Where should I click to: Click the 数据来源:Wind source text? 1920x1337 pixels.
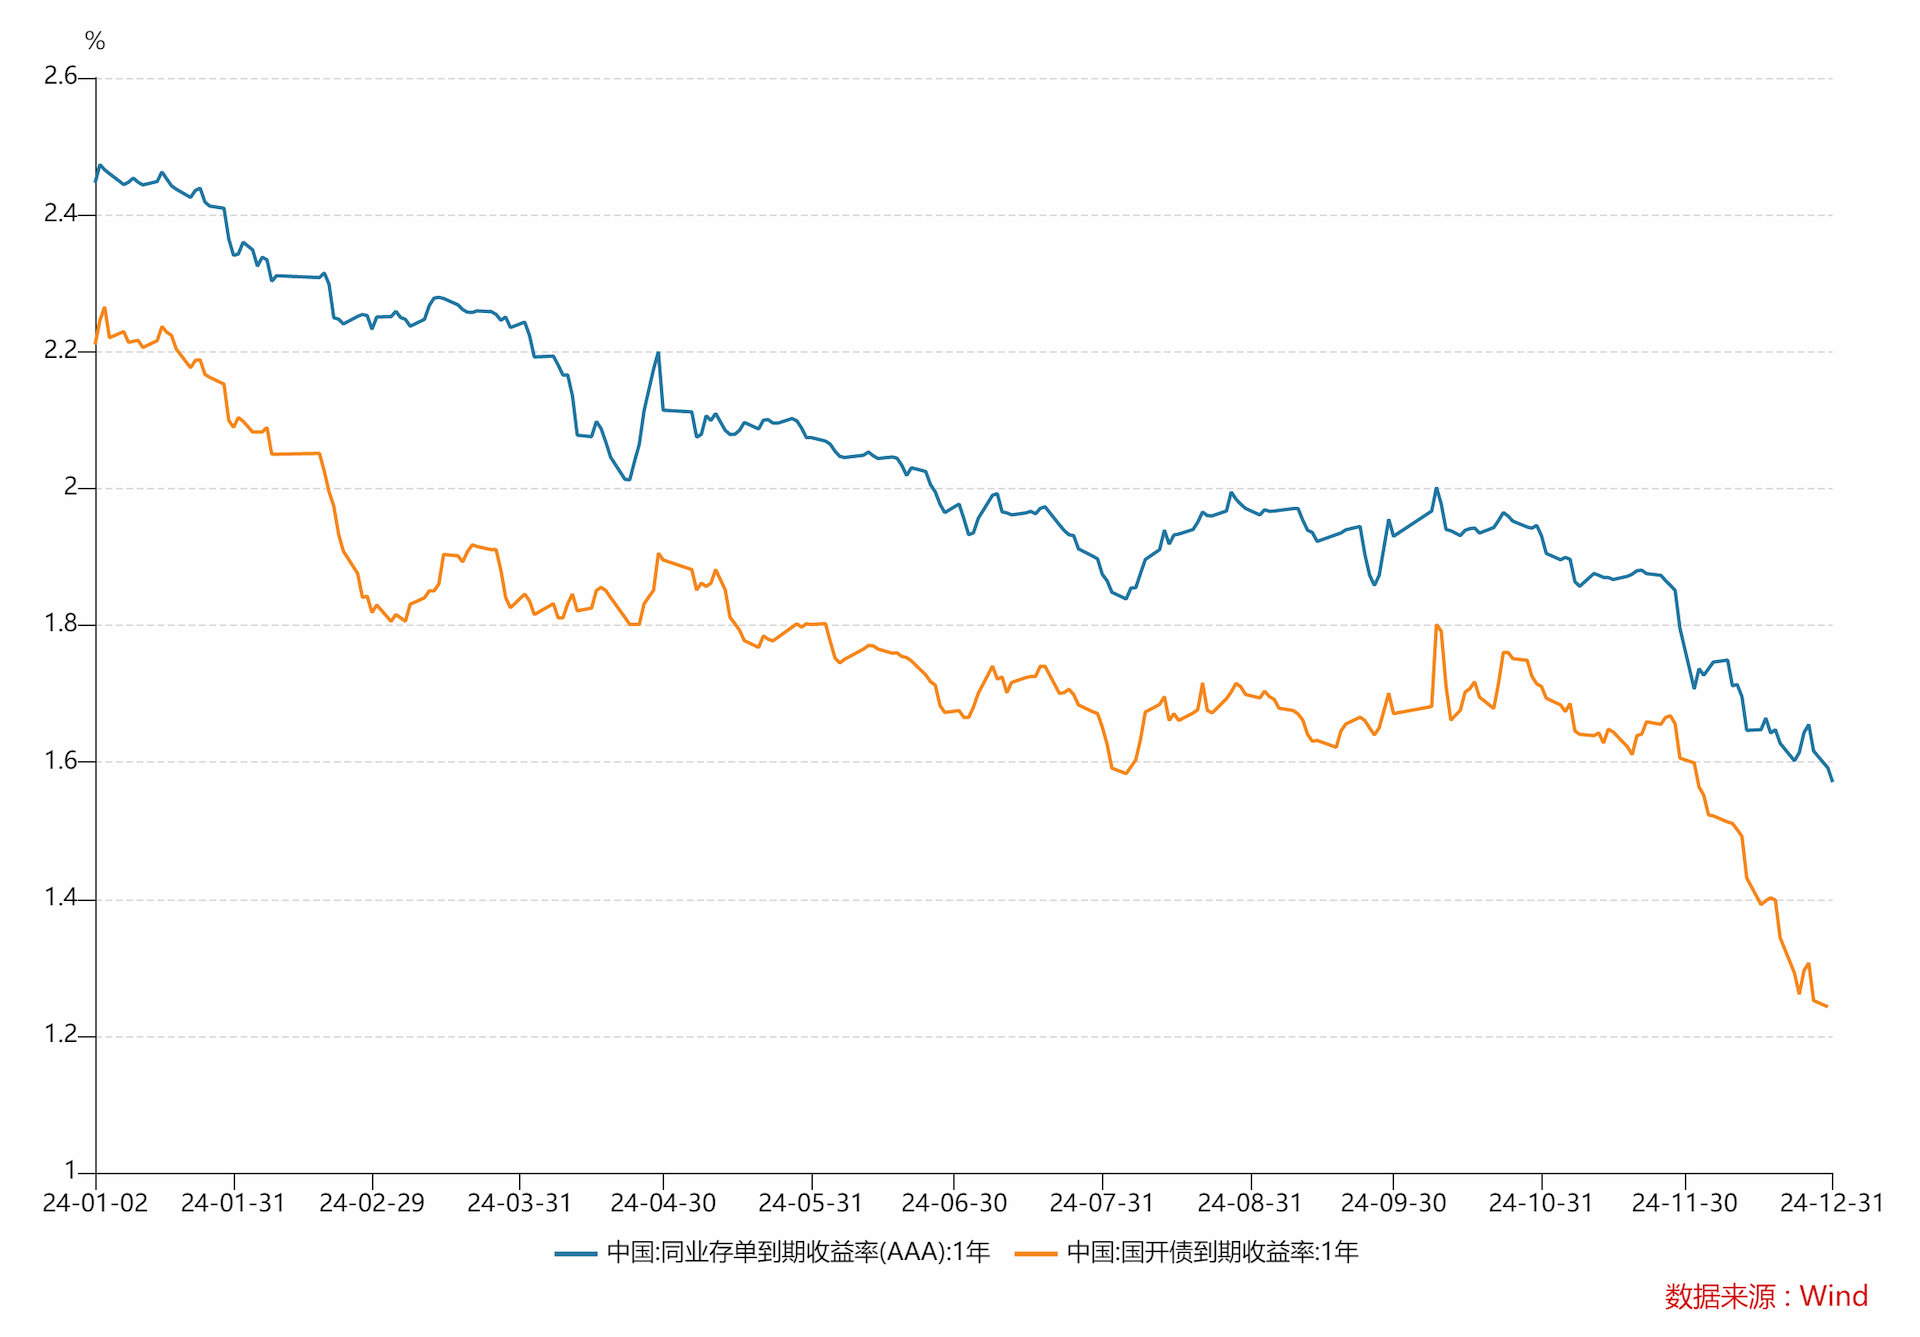tap(1766, 1296)
